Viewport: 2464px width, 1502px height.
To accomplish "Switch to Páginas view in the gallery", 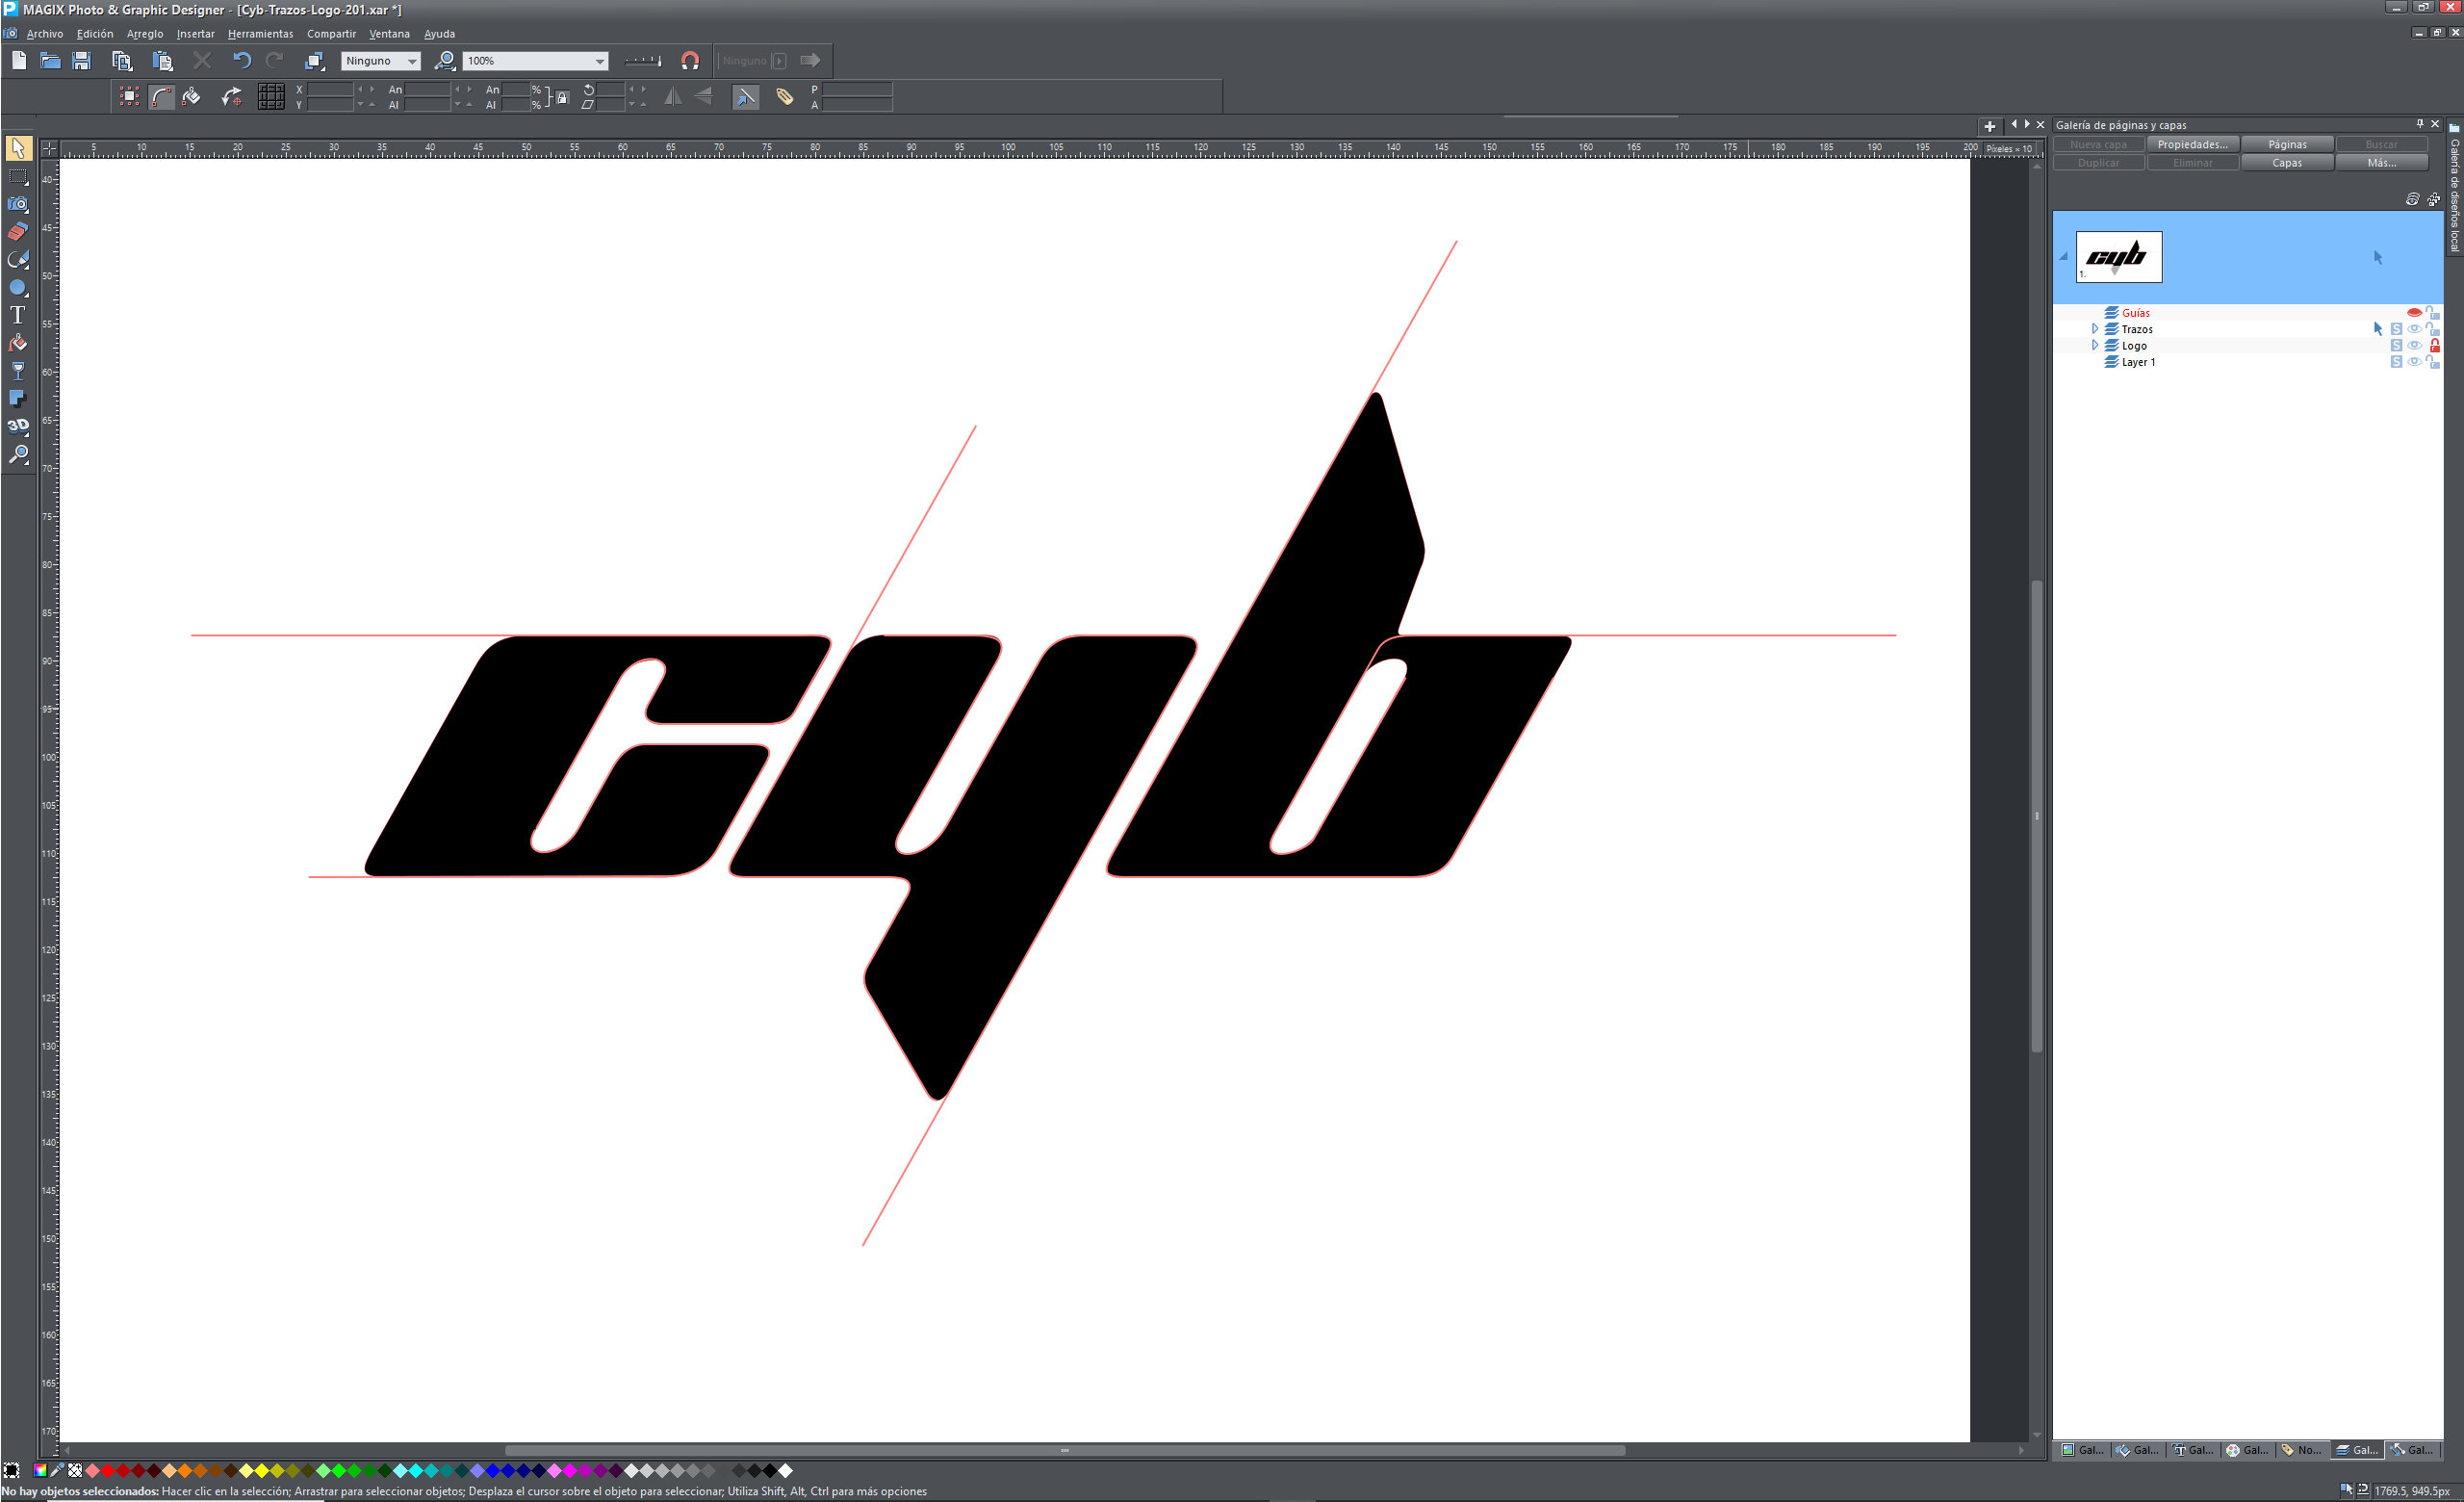I will click(x=2288, y=143).
